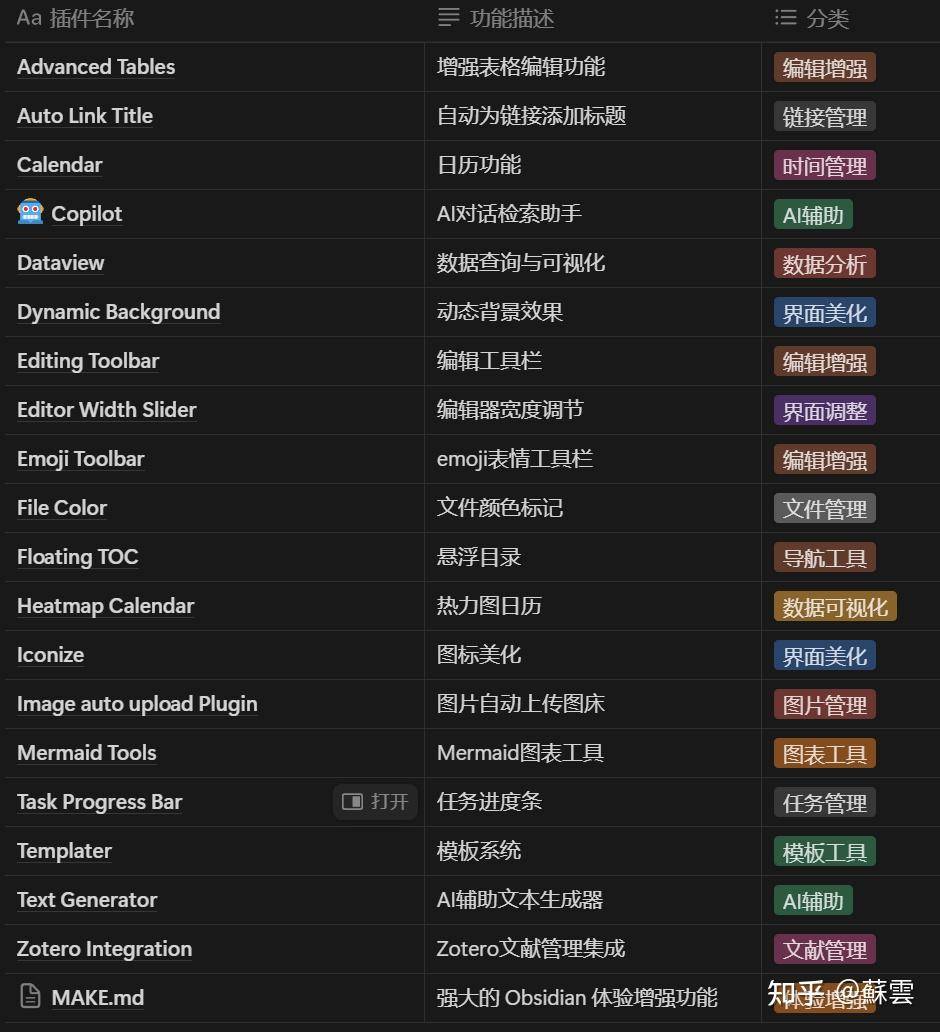Viewport: 940px width, 1032px height.
Task: Click the 功能描述 column header
Action: (496, 18)
